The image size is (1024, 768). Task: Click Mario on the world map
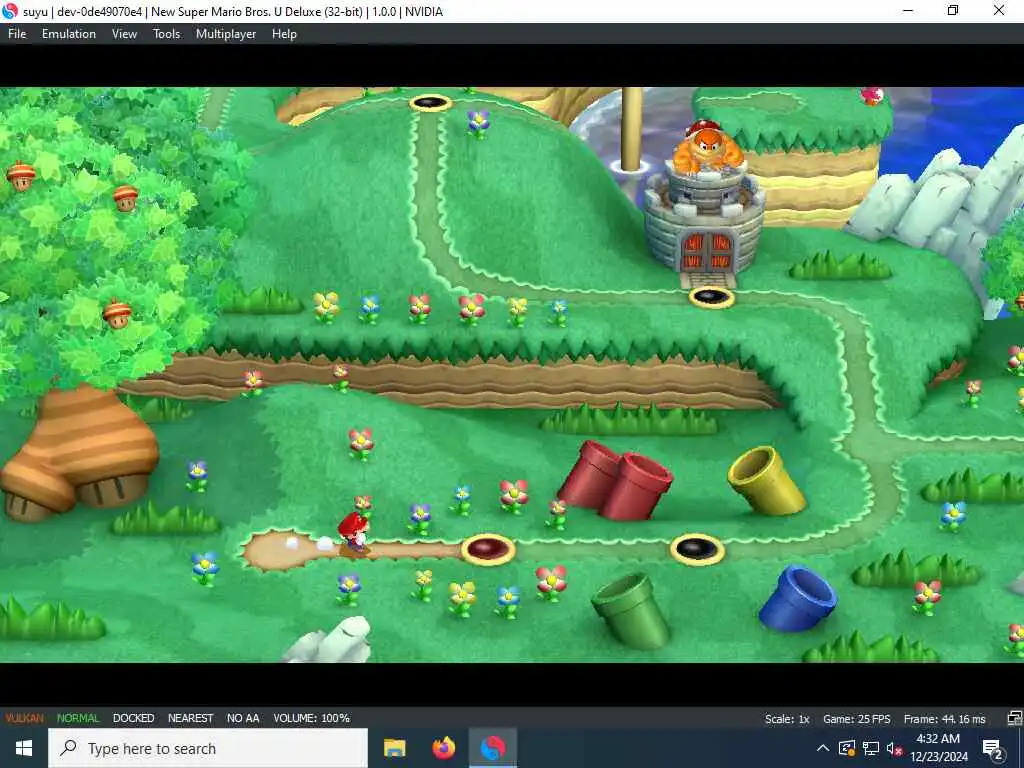353,533
